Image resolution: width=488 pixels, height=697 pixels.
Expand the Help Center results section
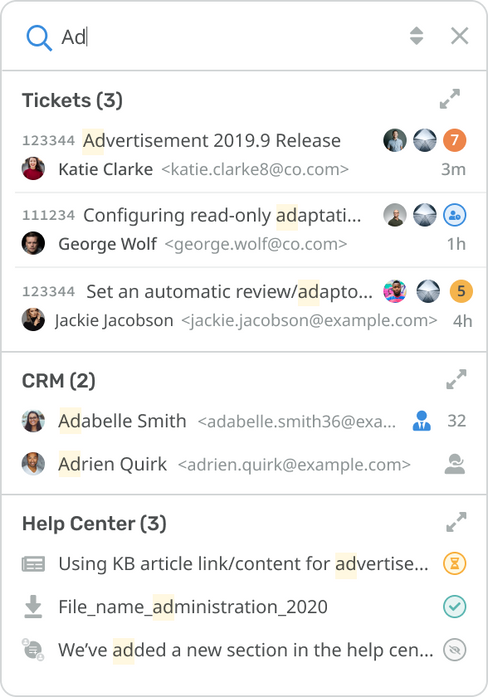click(456, 522)
